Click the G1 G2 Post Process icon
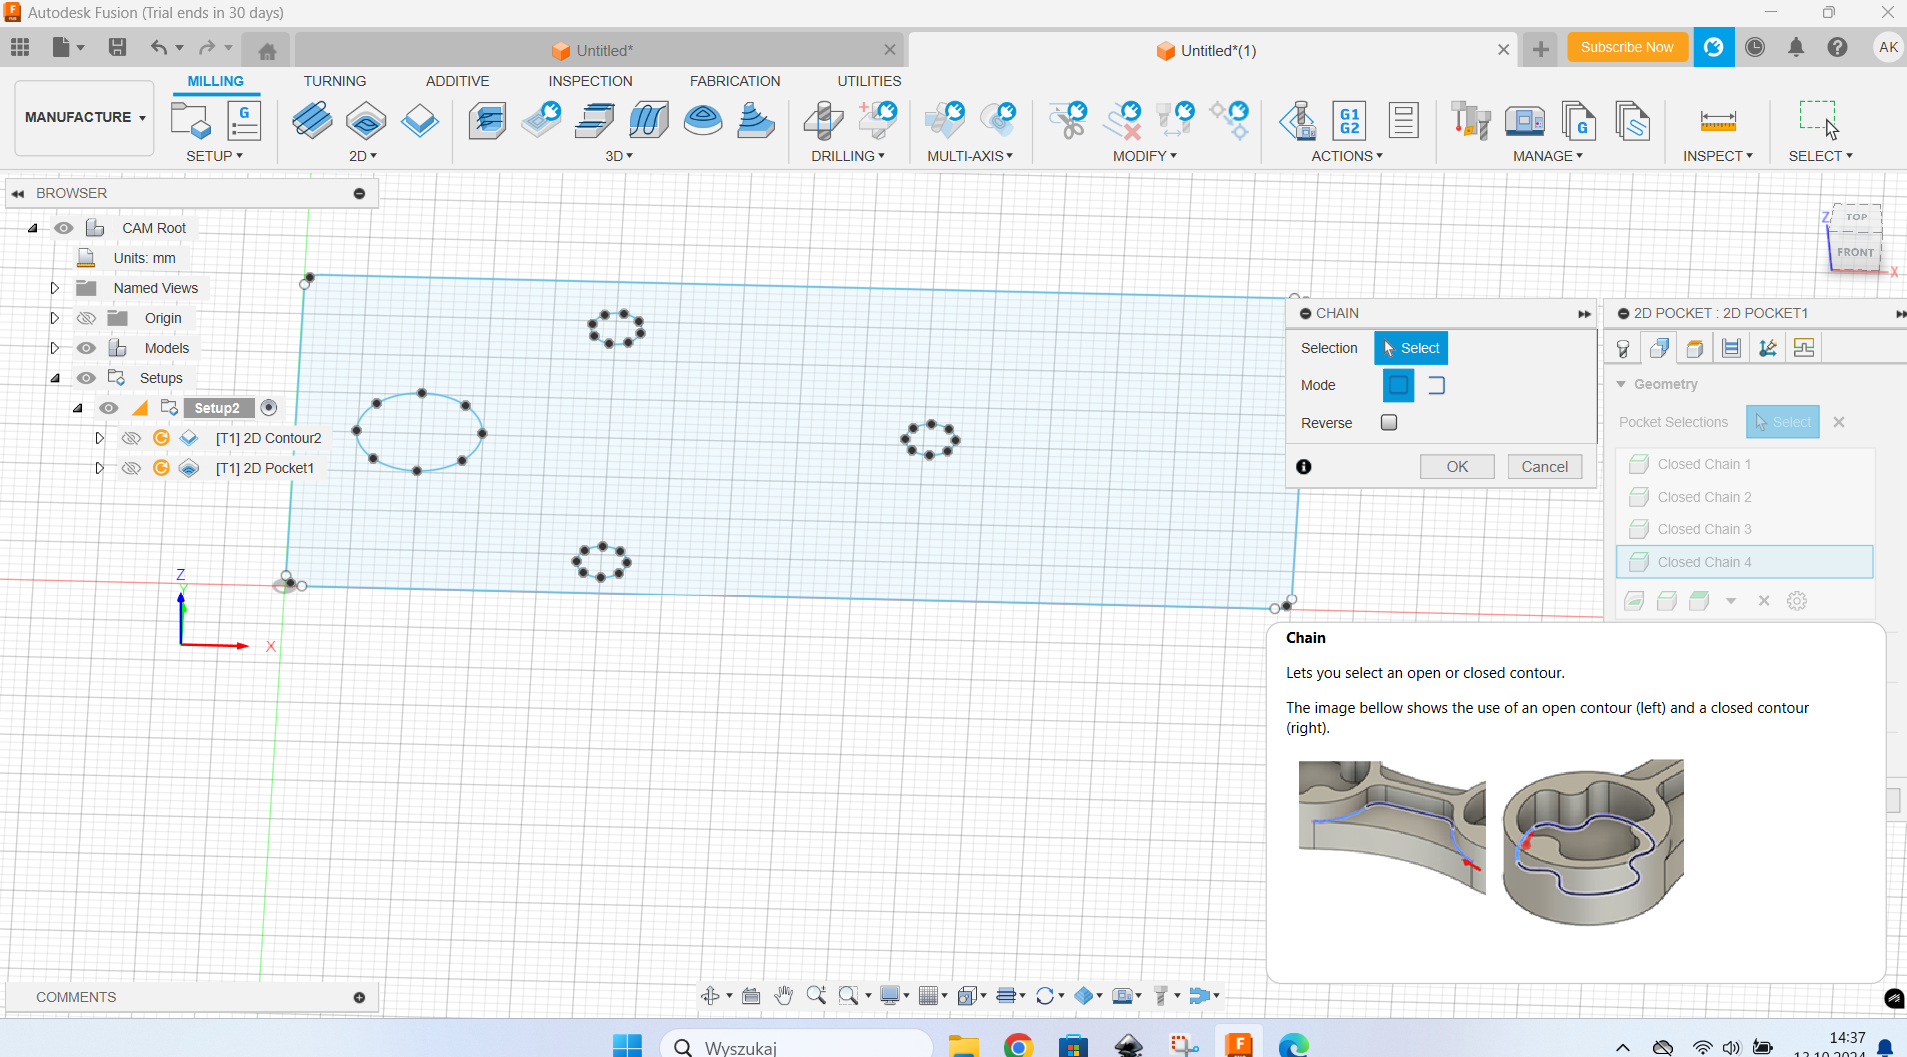This screenshot has height=1057, width=1907. (1350, 121)
